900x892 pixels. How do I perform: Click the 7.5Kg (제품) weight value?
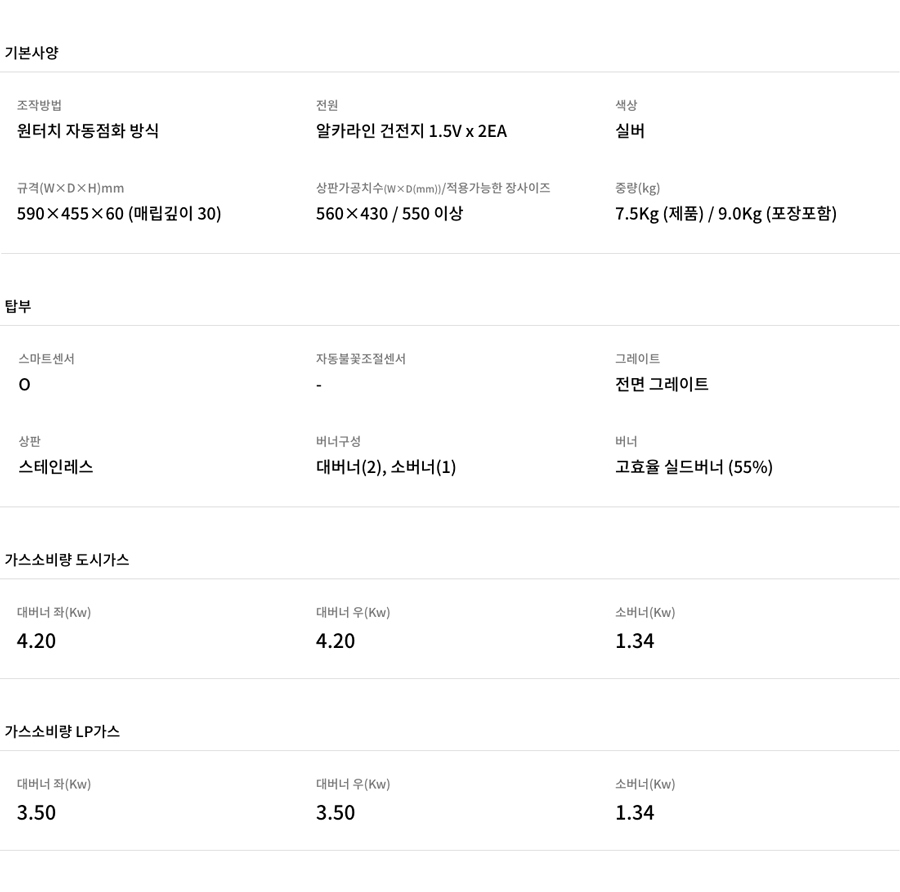pyautogui.click(x=659, y=214)
